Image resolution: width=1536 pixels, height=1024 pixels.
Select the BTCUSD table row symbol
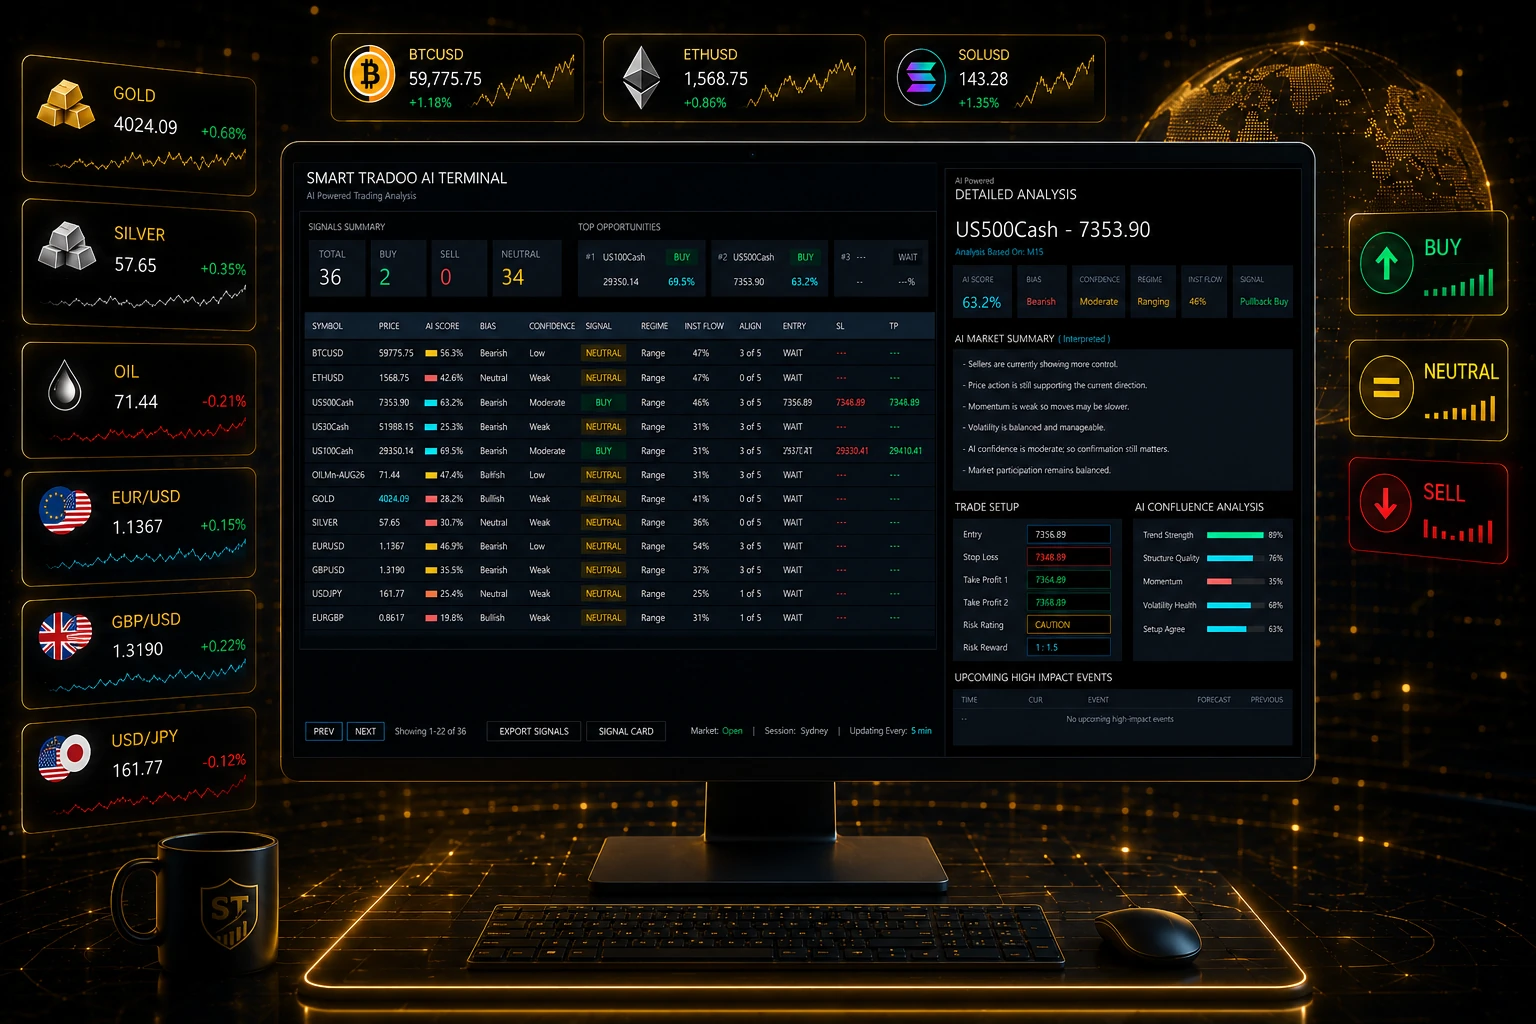(327, 353)
